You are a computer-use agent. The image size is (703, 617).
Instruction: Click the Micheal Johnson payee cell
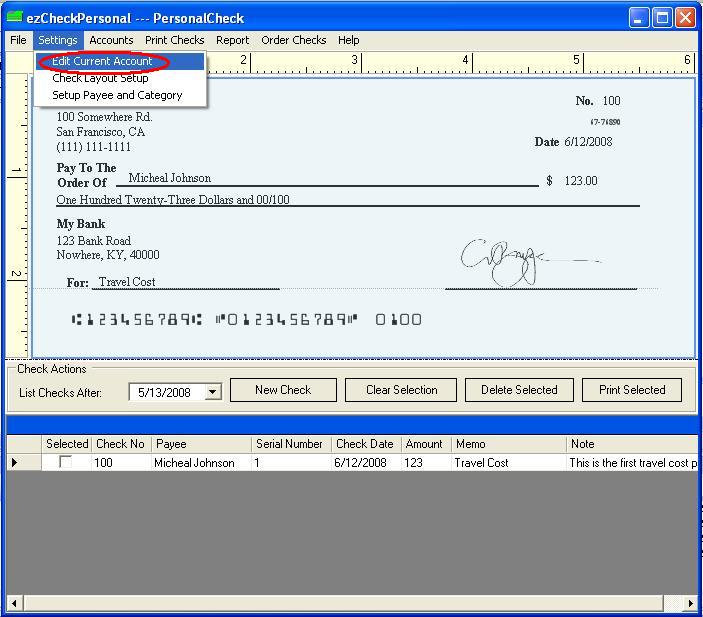coord(201,463)
